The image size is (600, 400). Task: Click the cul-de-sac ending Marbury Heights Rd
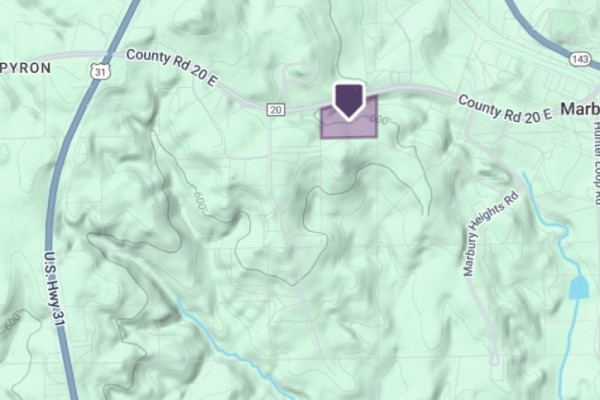point(494,360)
